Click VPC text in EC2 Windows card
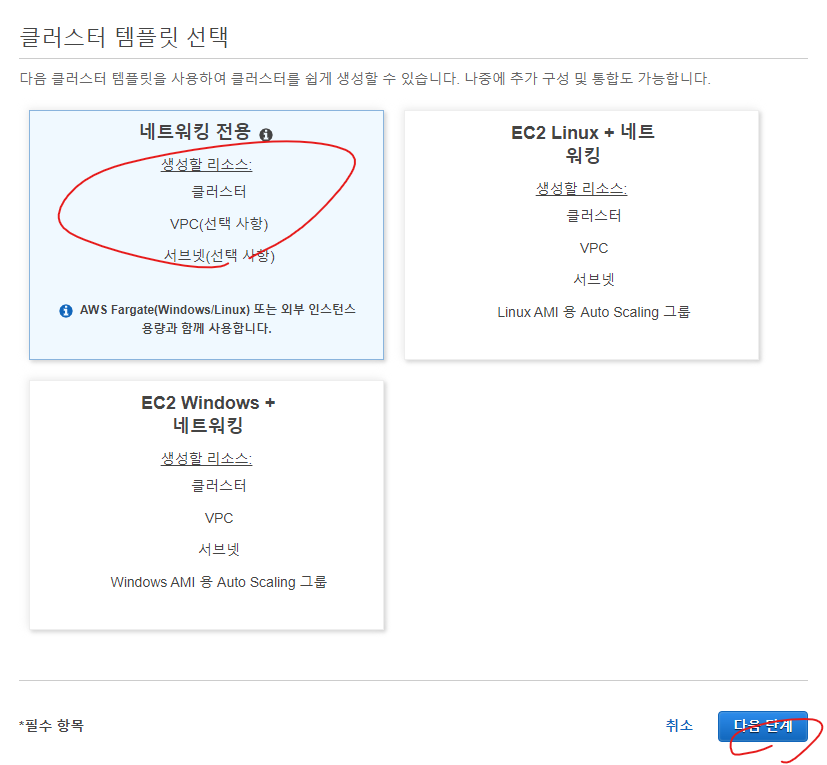827x765 pixels. tap(218, 518)
